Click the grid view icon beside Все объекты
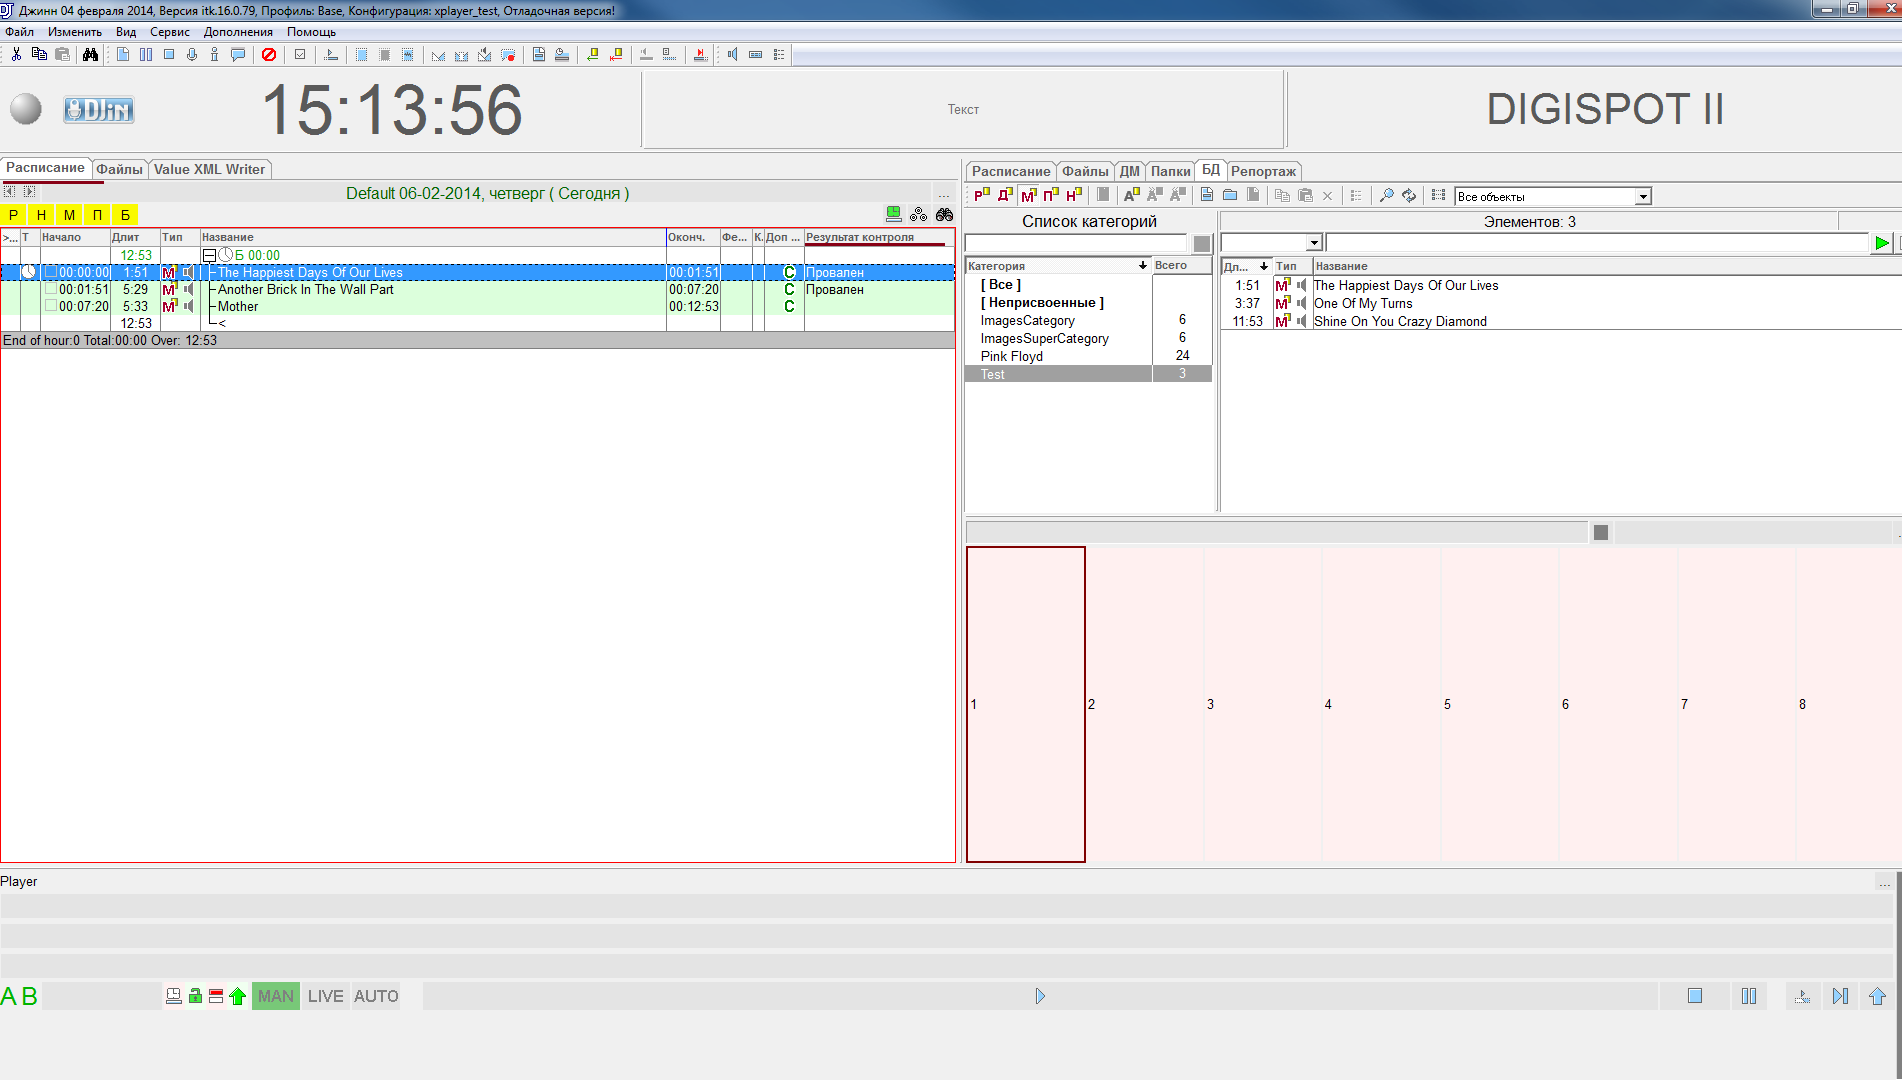 [x=1439, y=195]
